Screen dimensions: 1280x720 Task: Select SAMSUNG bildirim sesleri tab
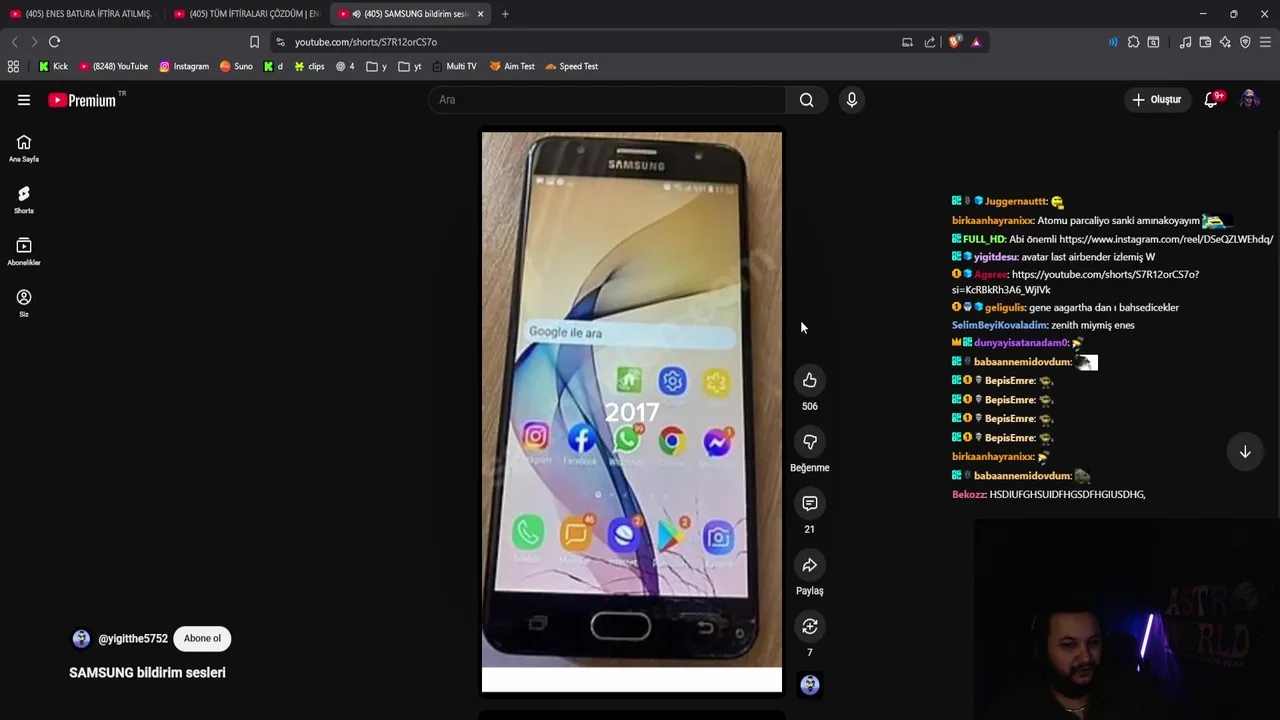click(x=410, y=14)
